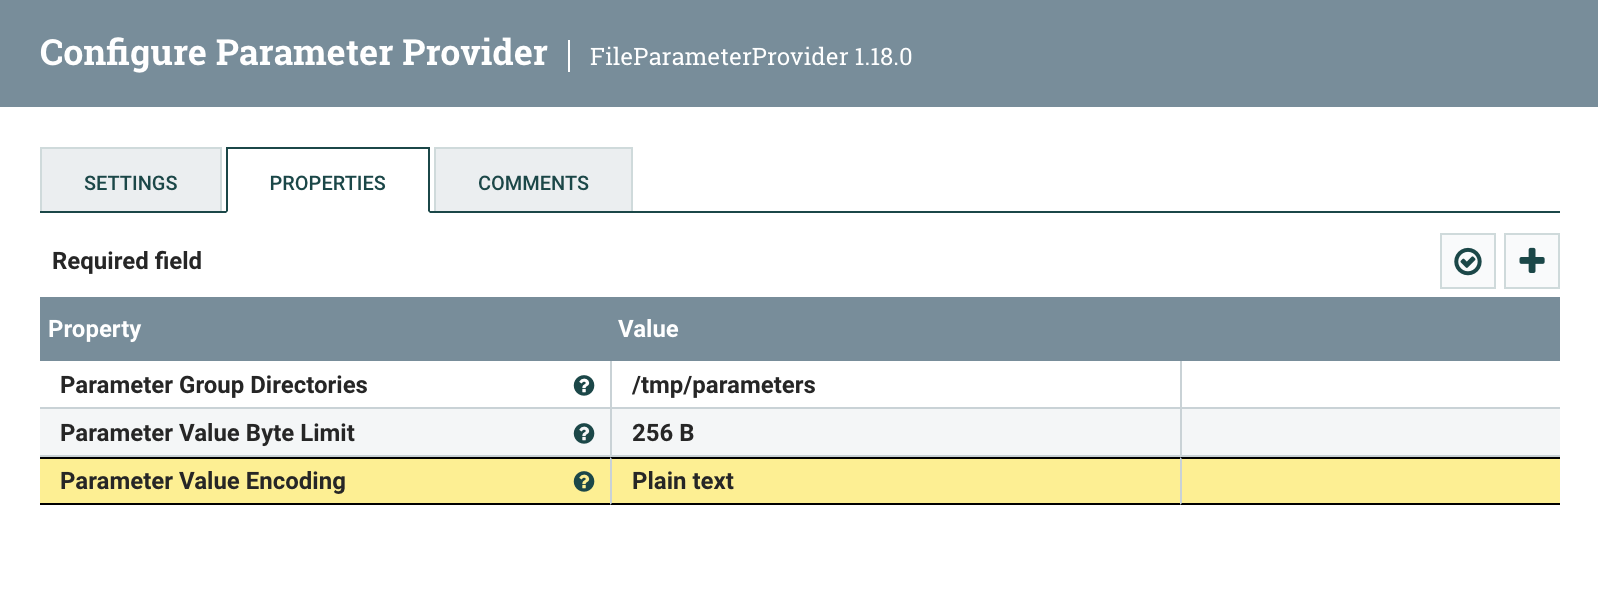1598x606 pixels.
Task: Click the Value column header
Action: (648, 329)
